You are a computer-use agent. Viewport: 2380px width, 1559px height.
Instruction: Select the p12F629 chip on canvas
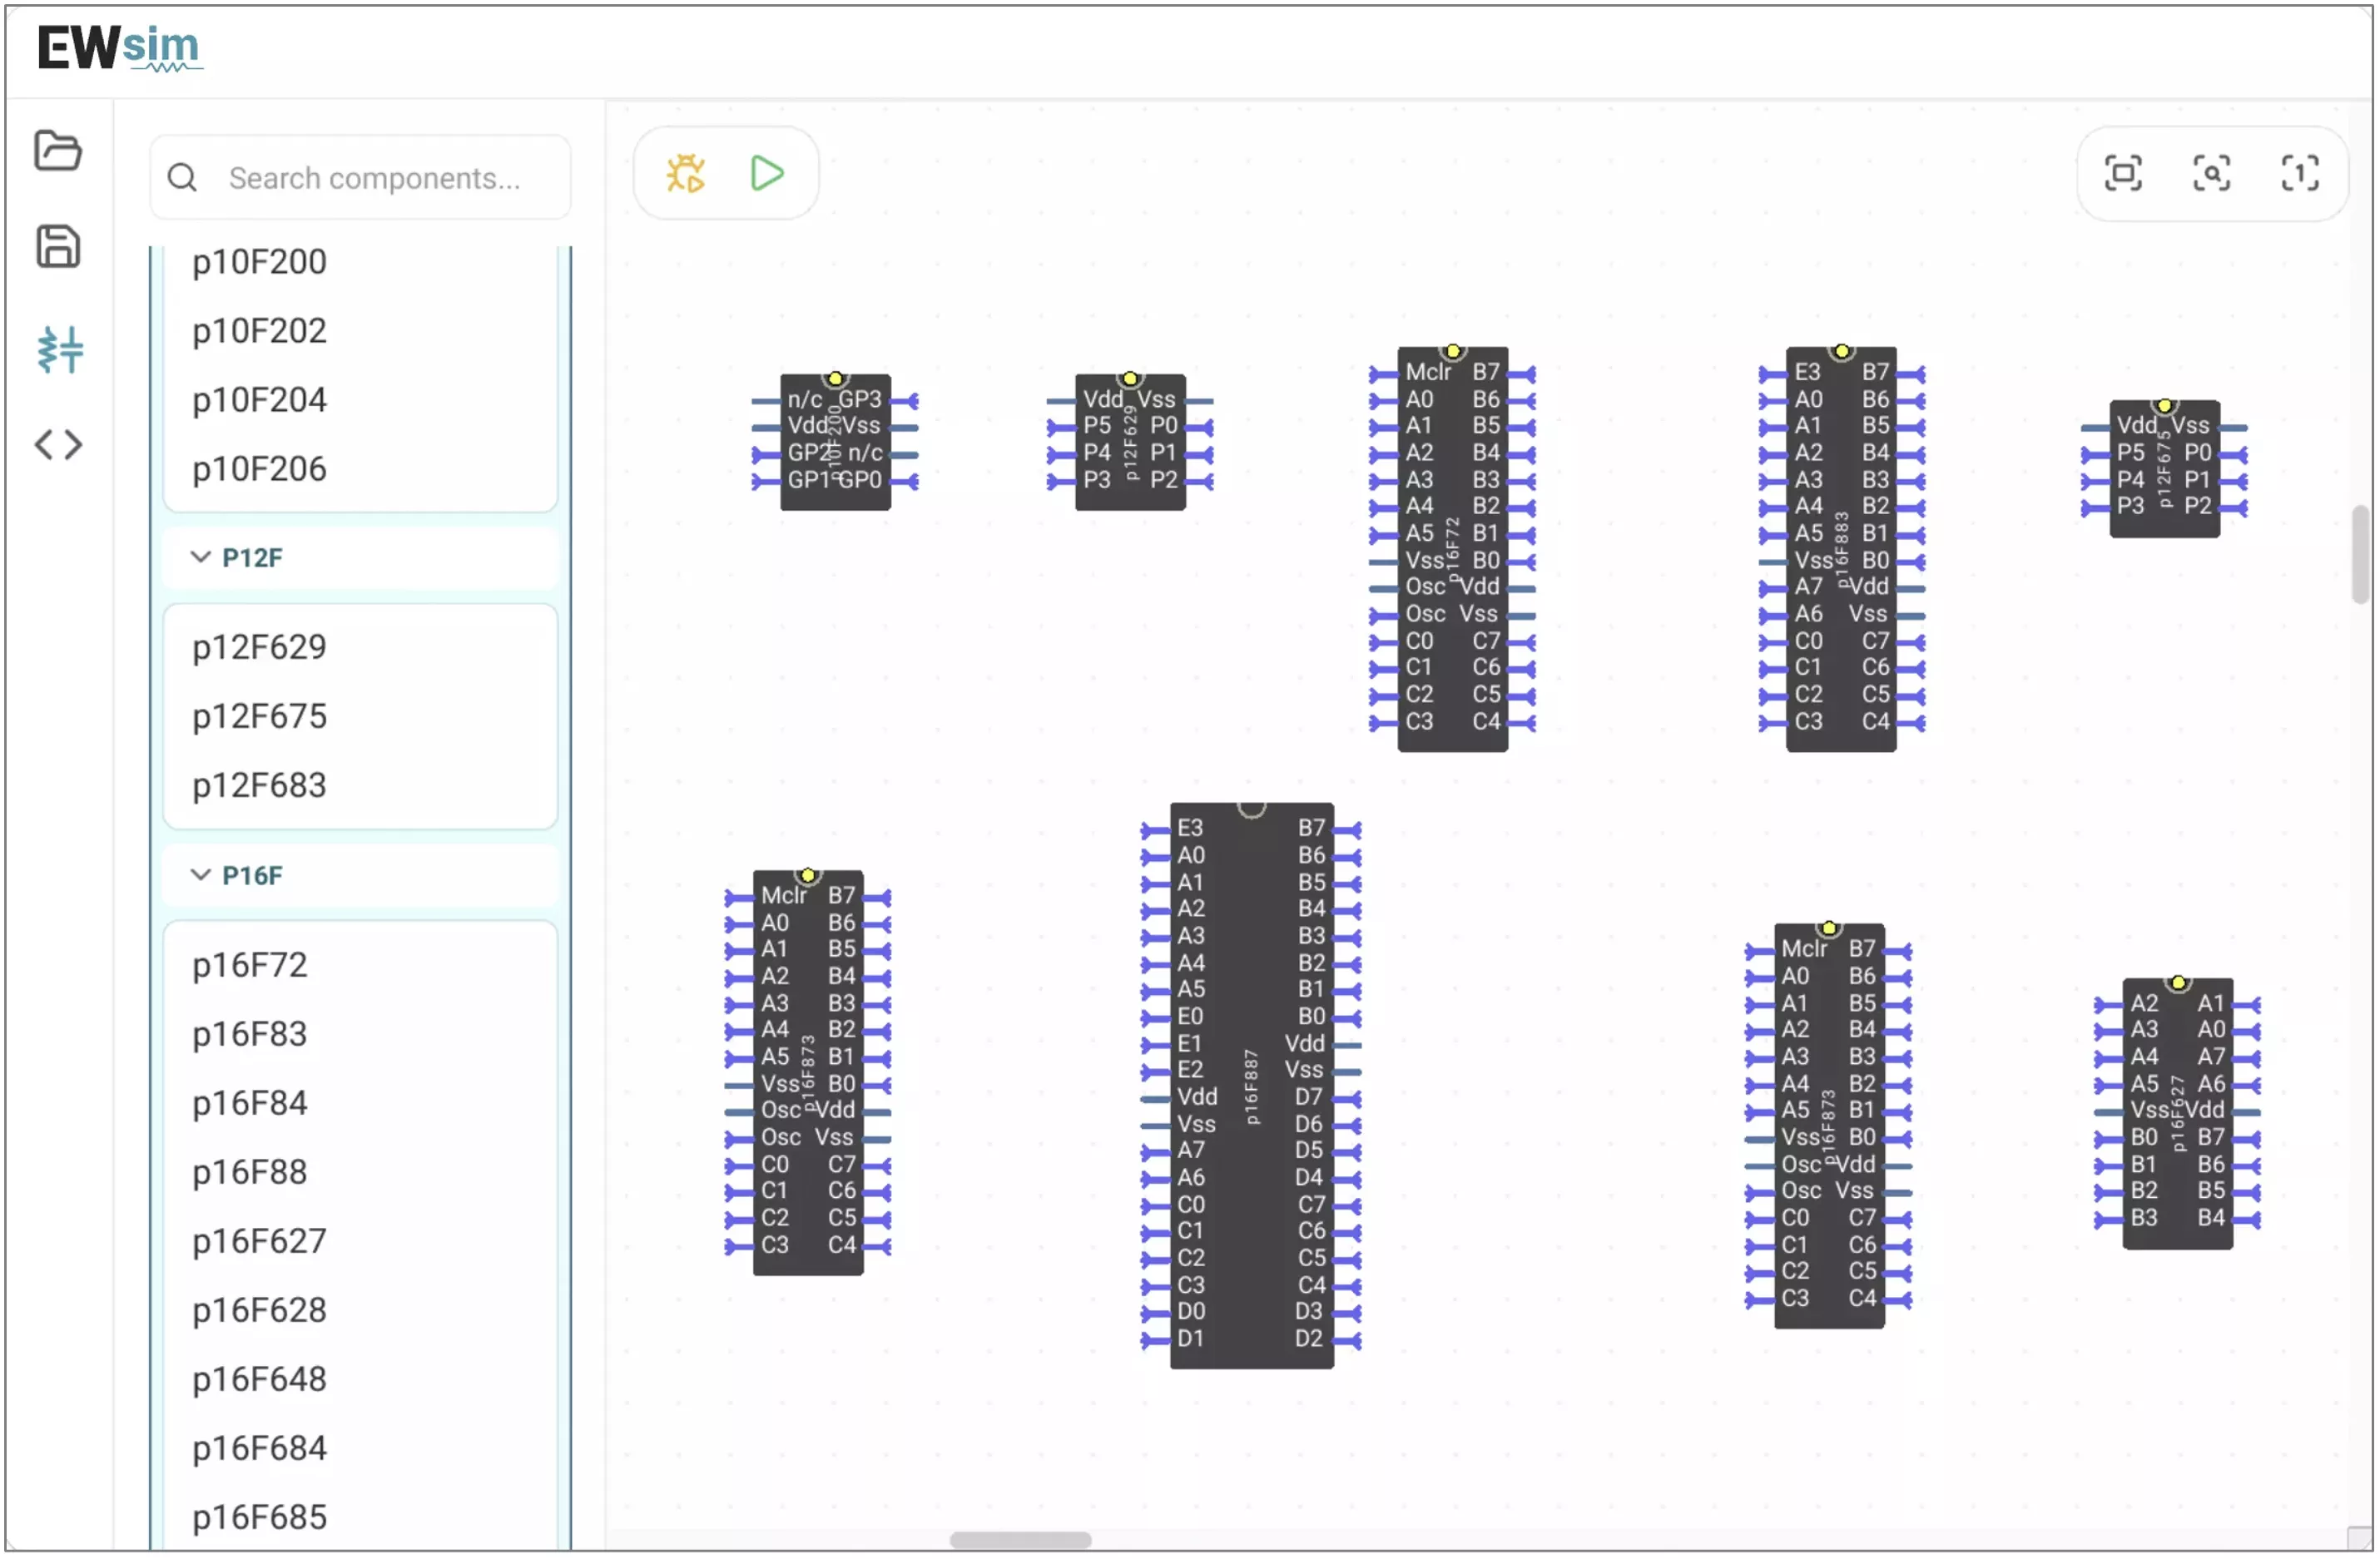[x=1130, y=442]
